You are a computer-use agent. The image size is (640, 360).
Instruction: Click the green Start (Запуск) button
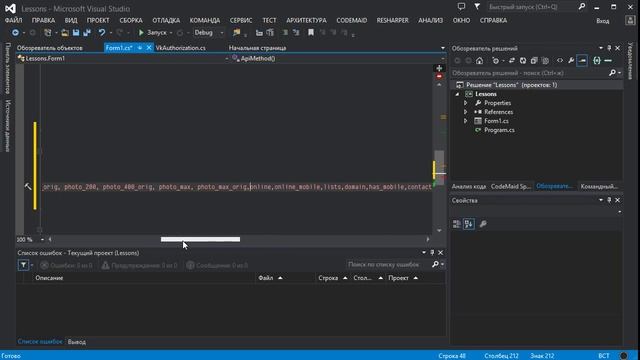[153, 33]
